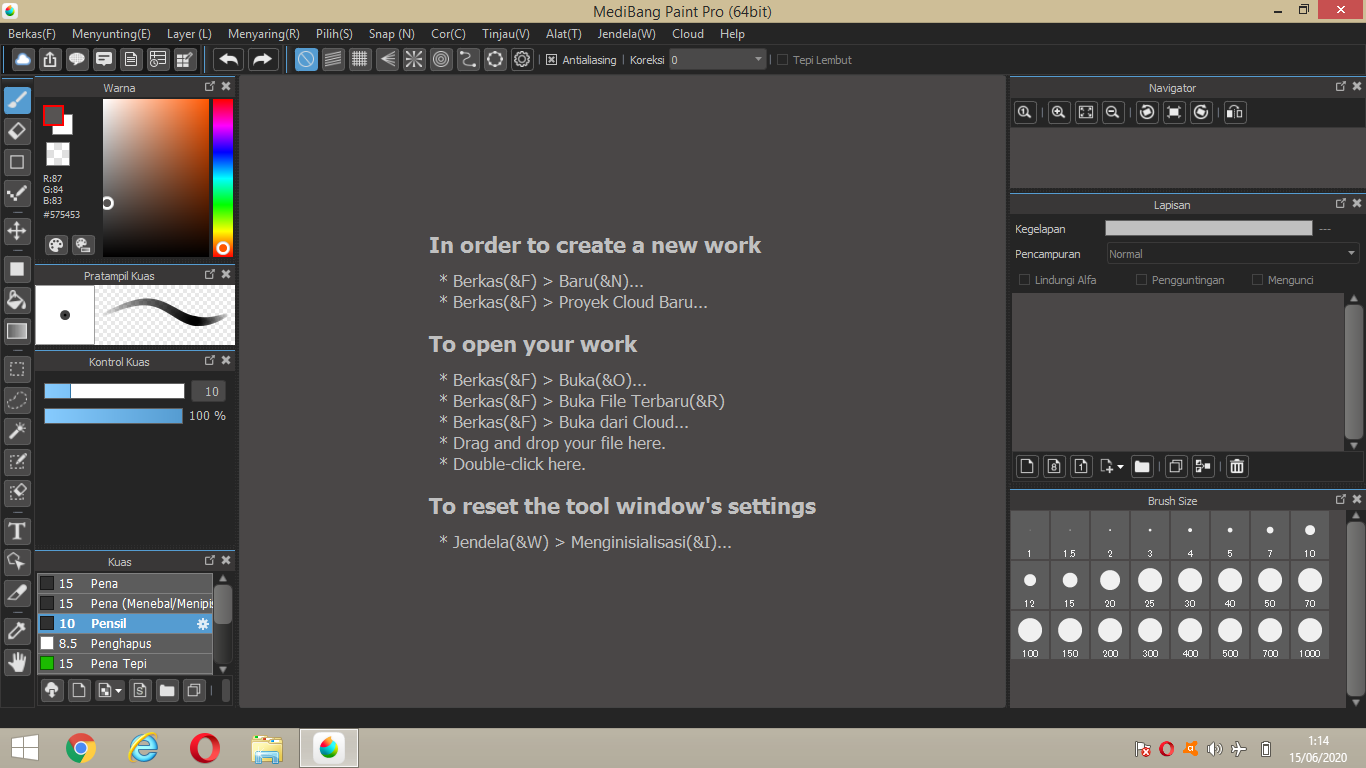Select the Bucket fill tool
Image resolution: width=1366 pixels, height=768 pixels.
17,300
